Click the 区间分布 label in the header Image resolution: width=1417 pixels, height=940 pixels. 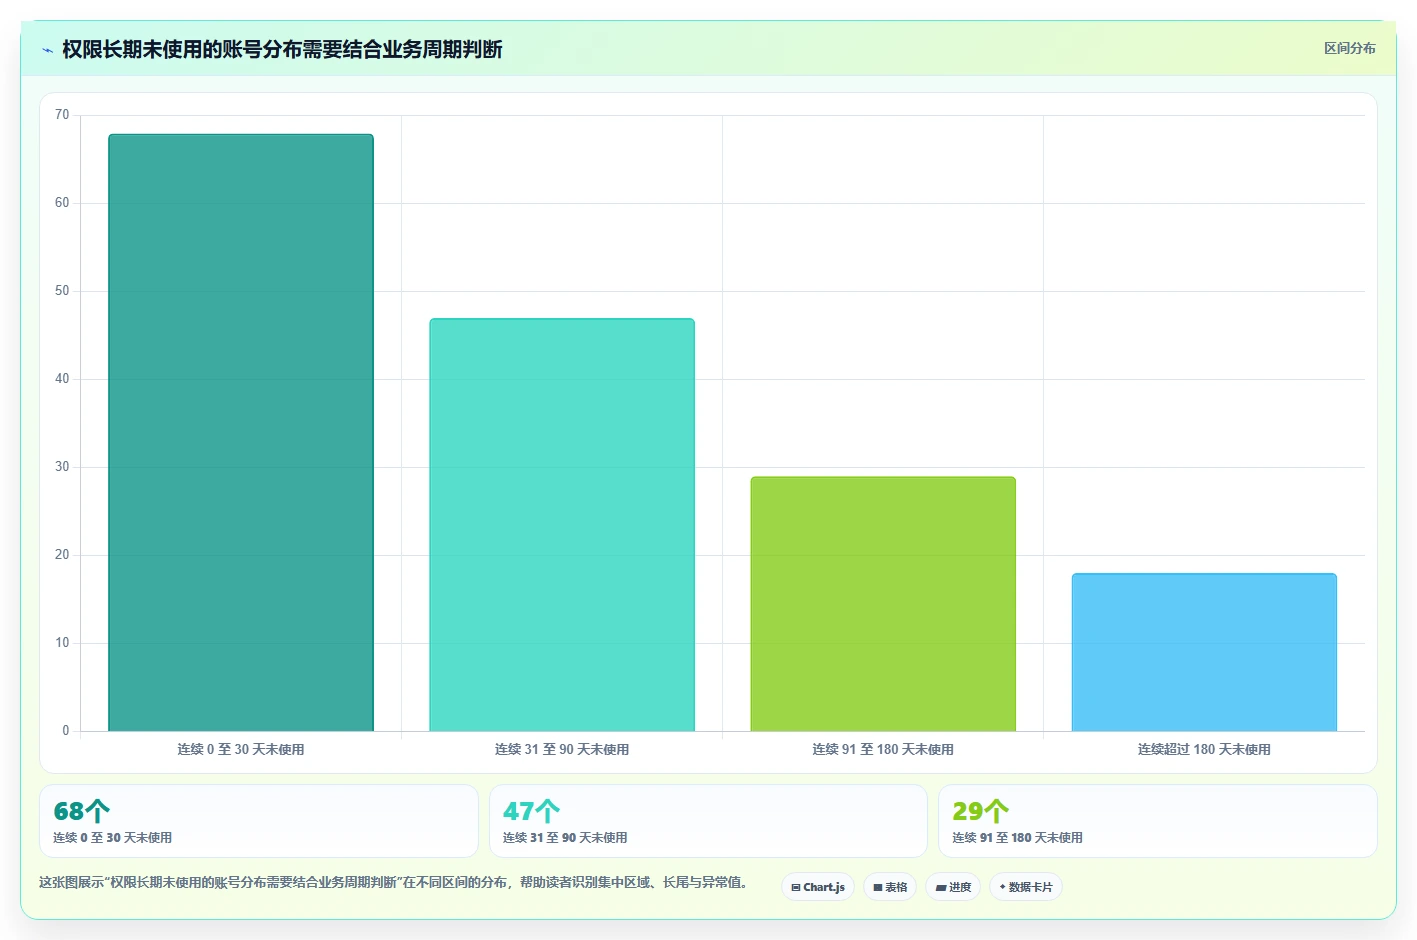tap(1349, 48)
